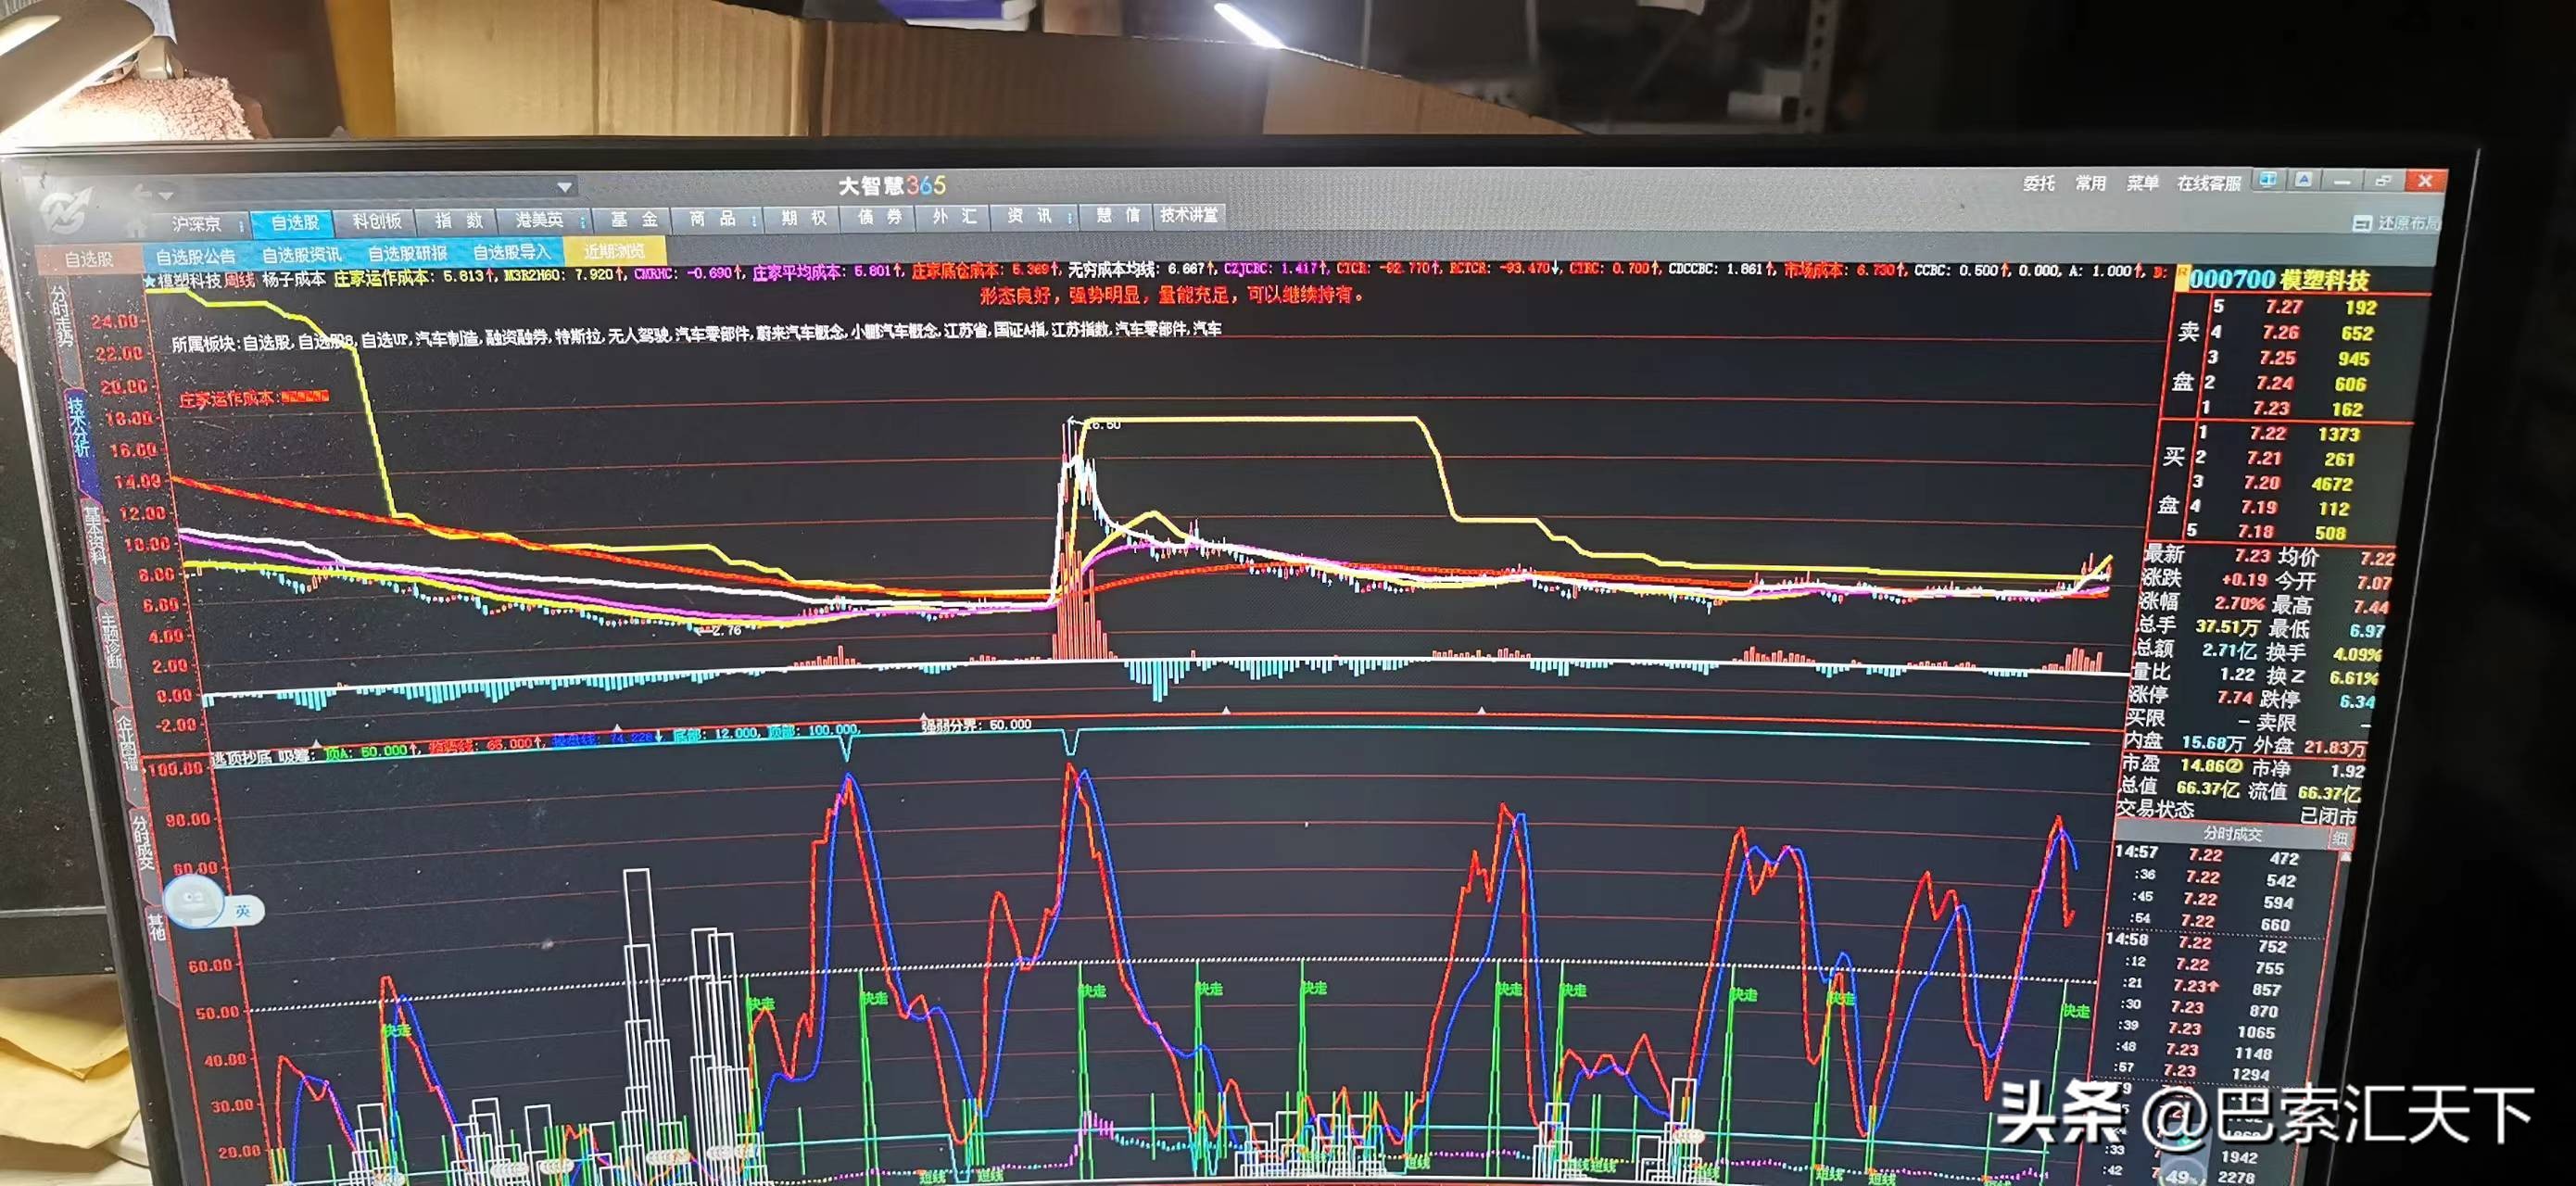Open the 科创板 tab

pos(376,221)
